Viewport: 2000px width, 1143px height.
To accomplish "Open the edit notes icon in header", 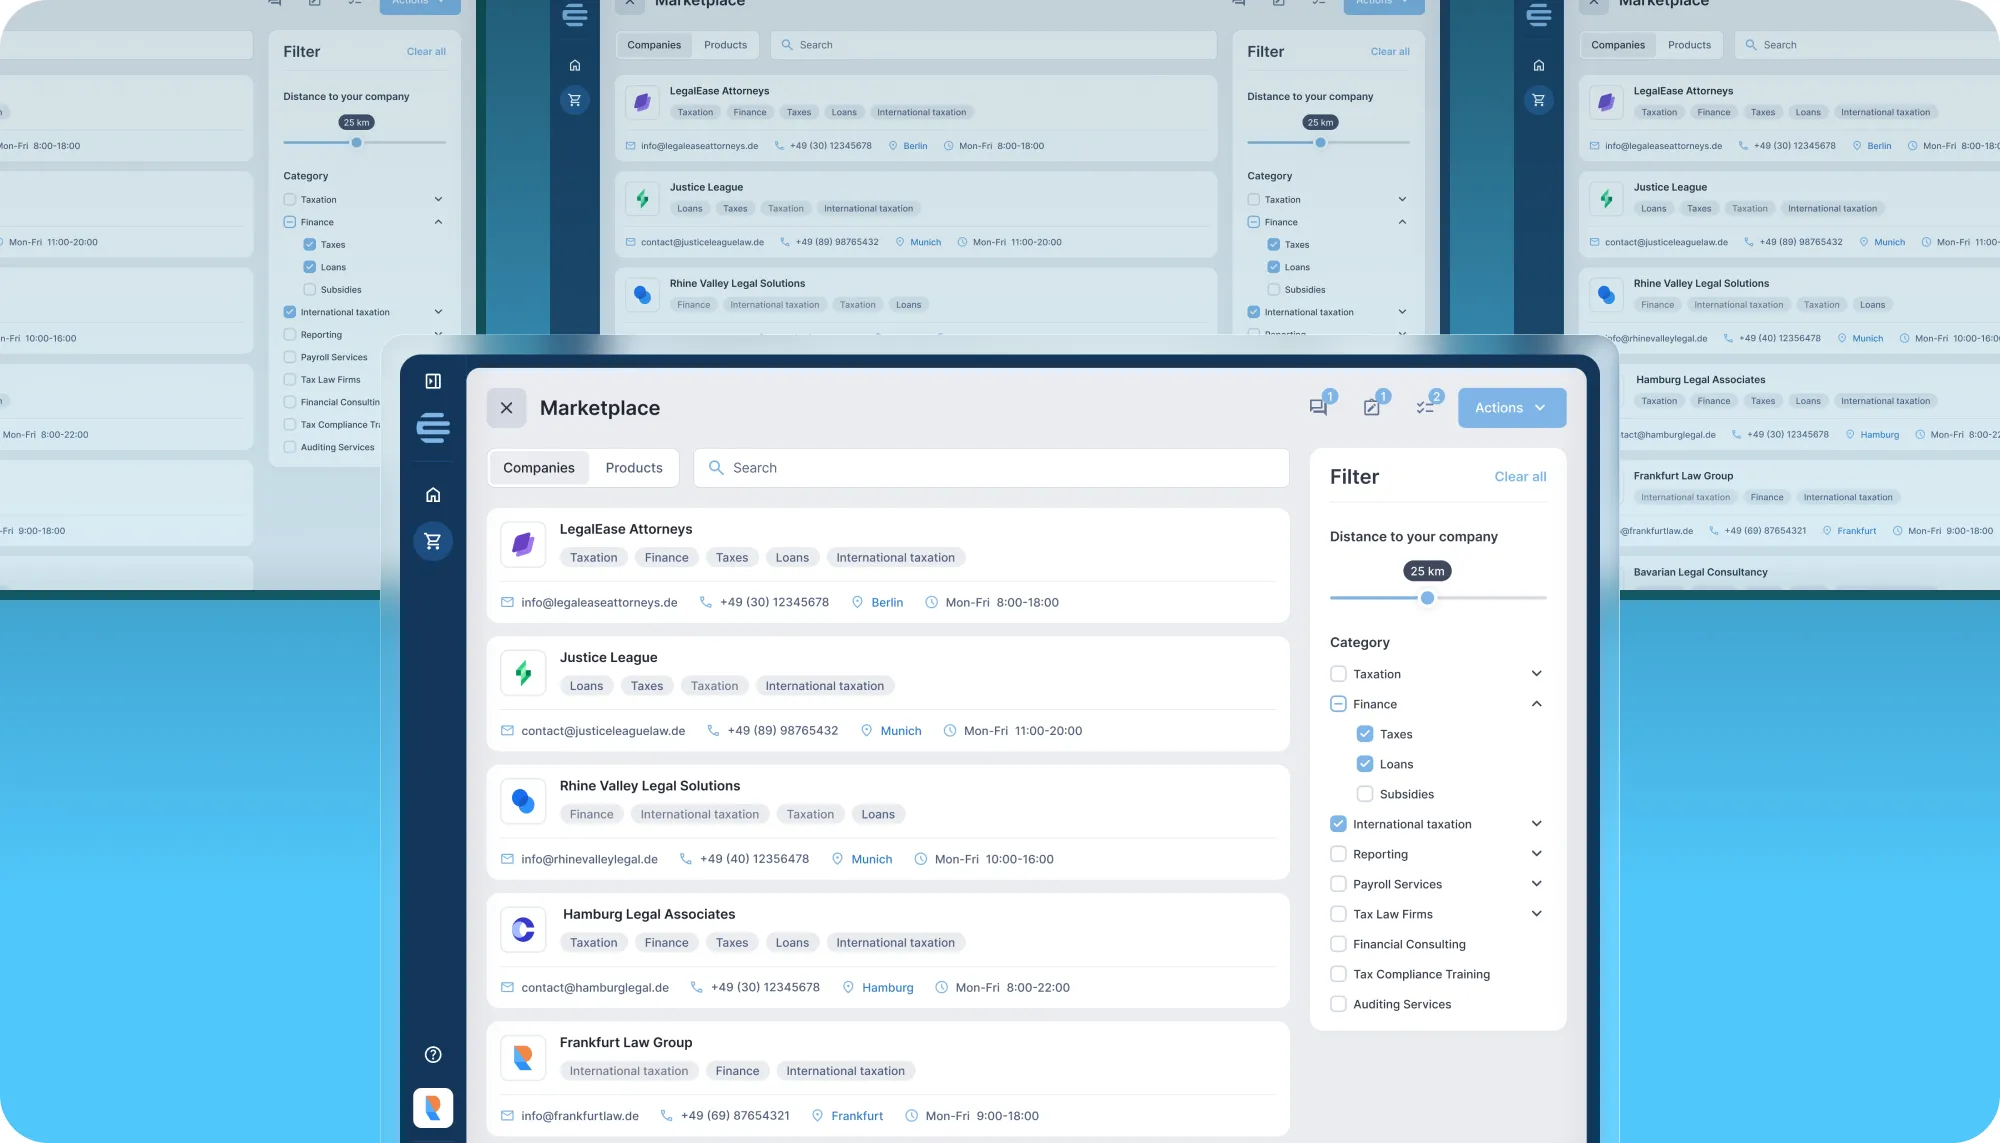I will 1372,407.
